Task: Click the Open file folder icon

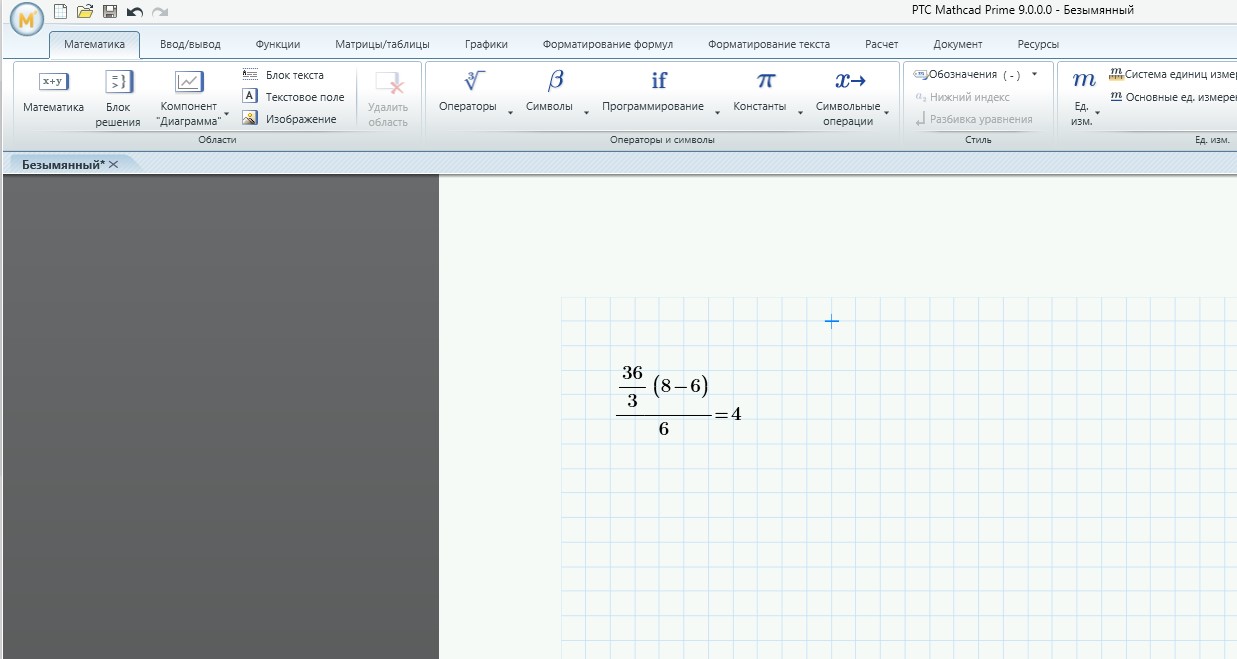Action: (85, 11)
